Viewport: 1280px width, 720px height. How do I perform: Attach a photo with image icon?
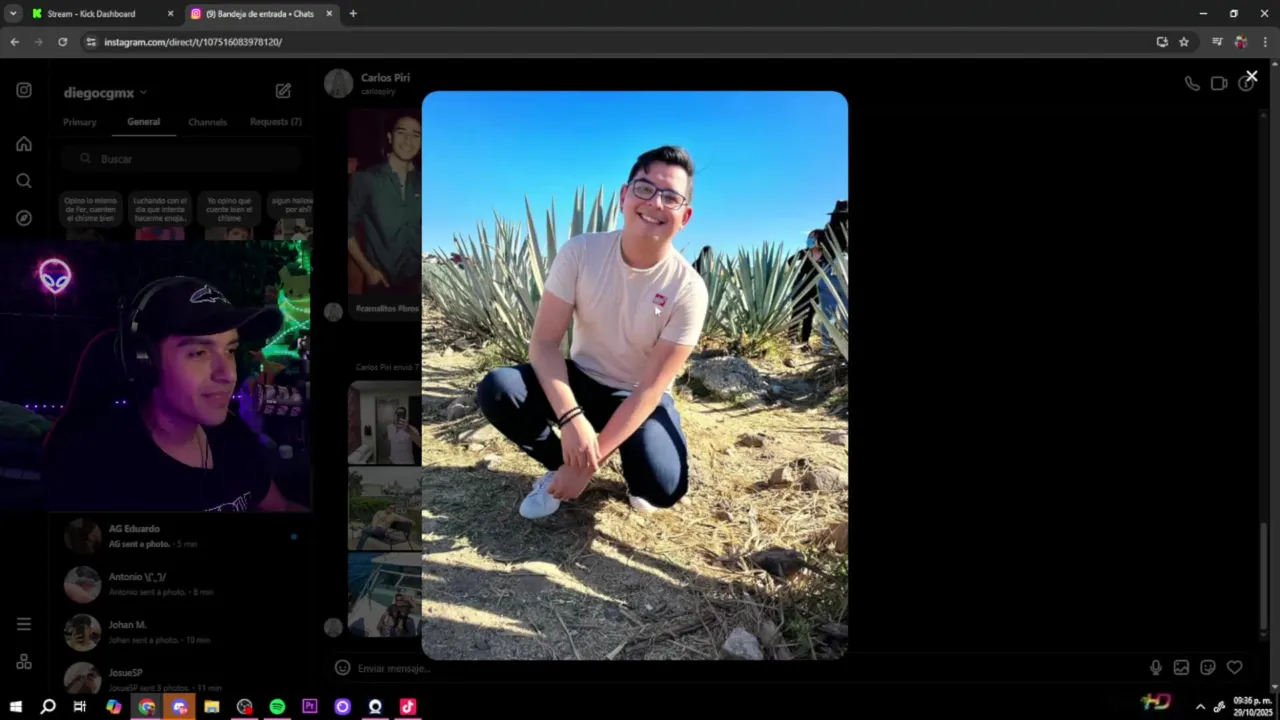pyautogui.click(x=1181, y=668)
